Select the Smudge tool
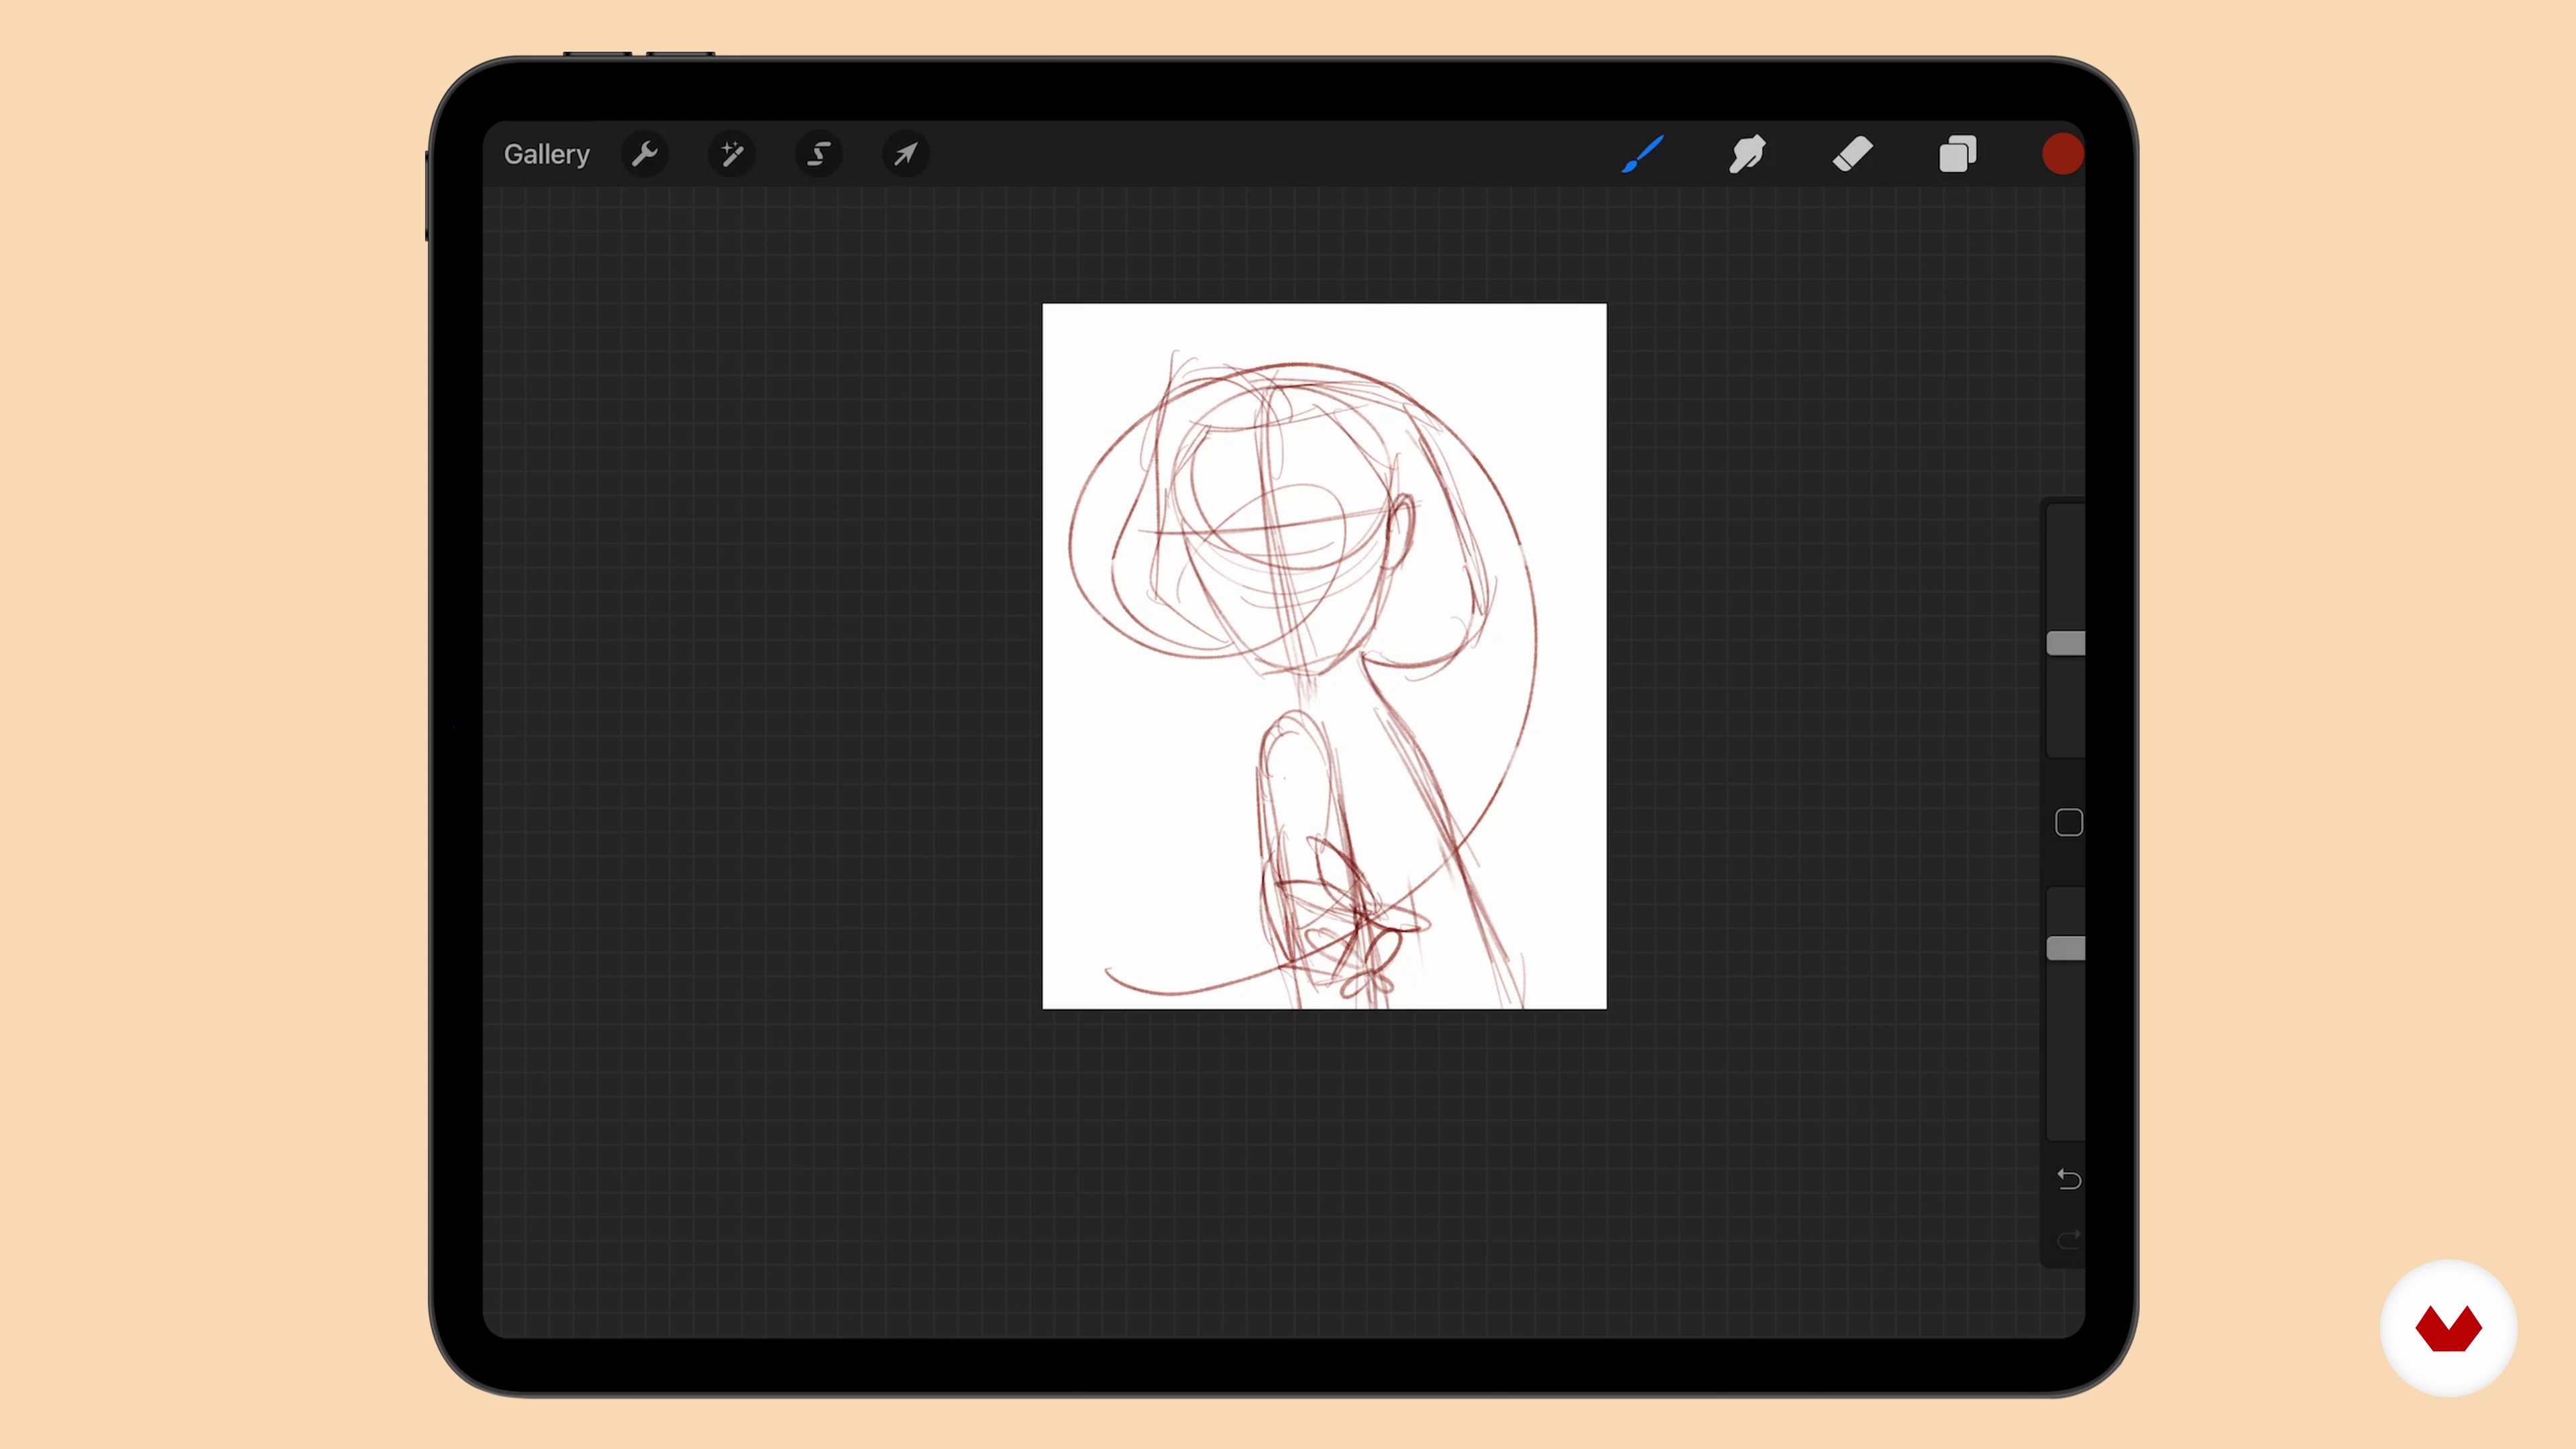Screen dimensions: 2576x1449 click(1747, 154)
